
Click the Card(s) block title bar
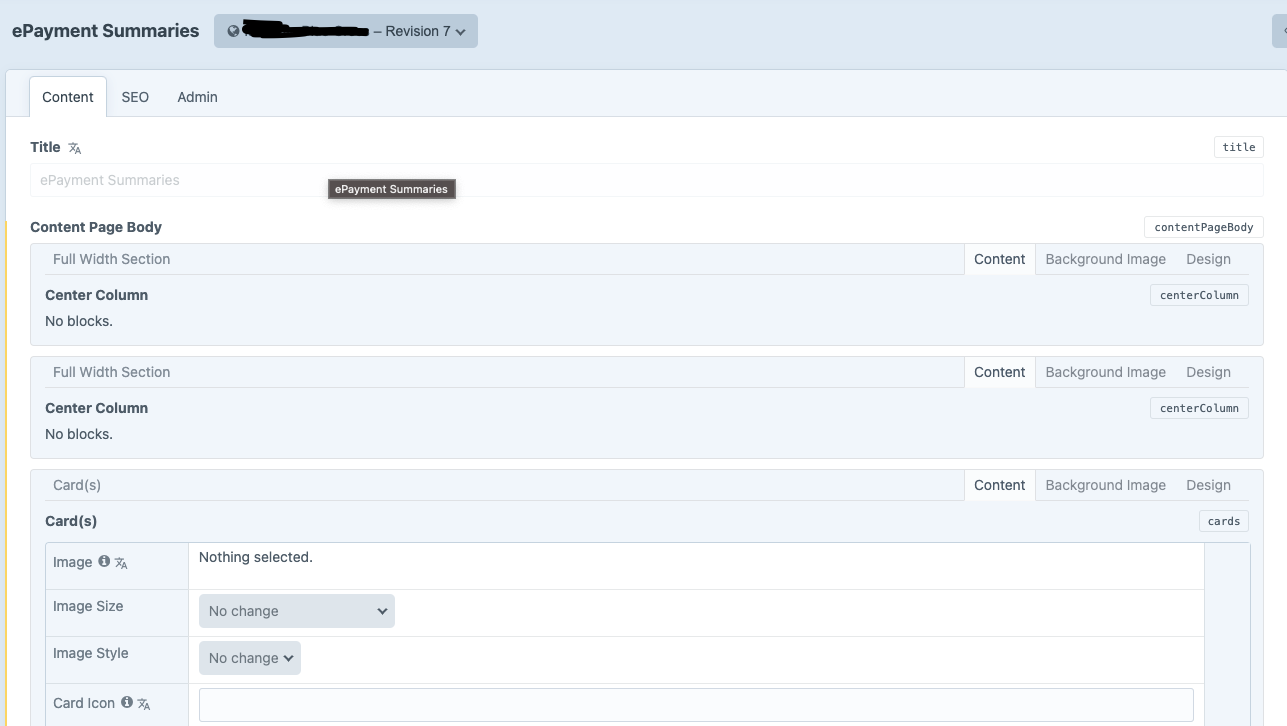(77, 485)
